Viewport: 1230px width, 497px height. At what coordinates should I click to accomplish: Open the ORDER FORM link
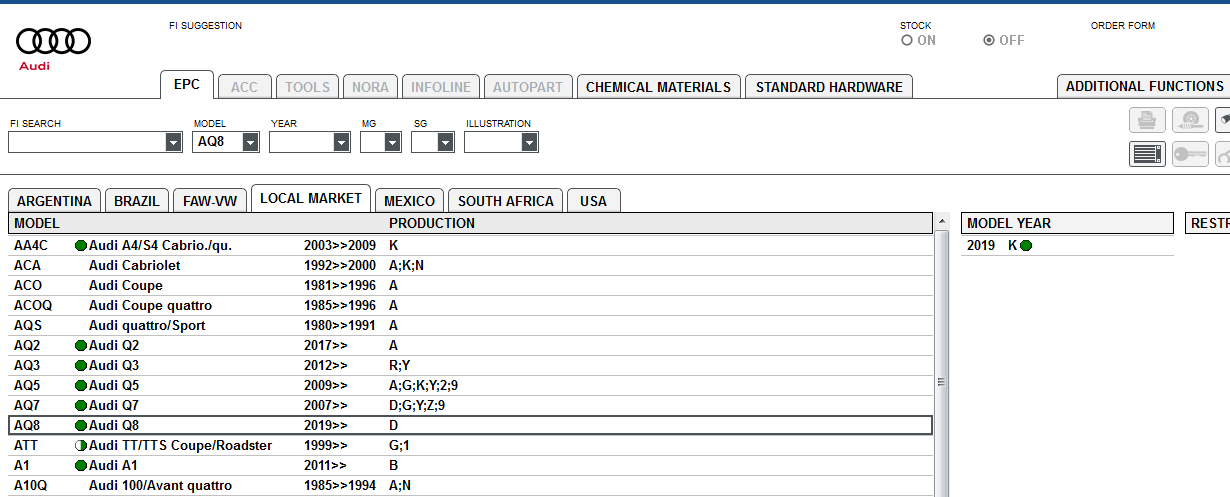[1123, 26]
